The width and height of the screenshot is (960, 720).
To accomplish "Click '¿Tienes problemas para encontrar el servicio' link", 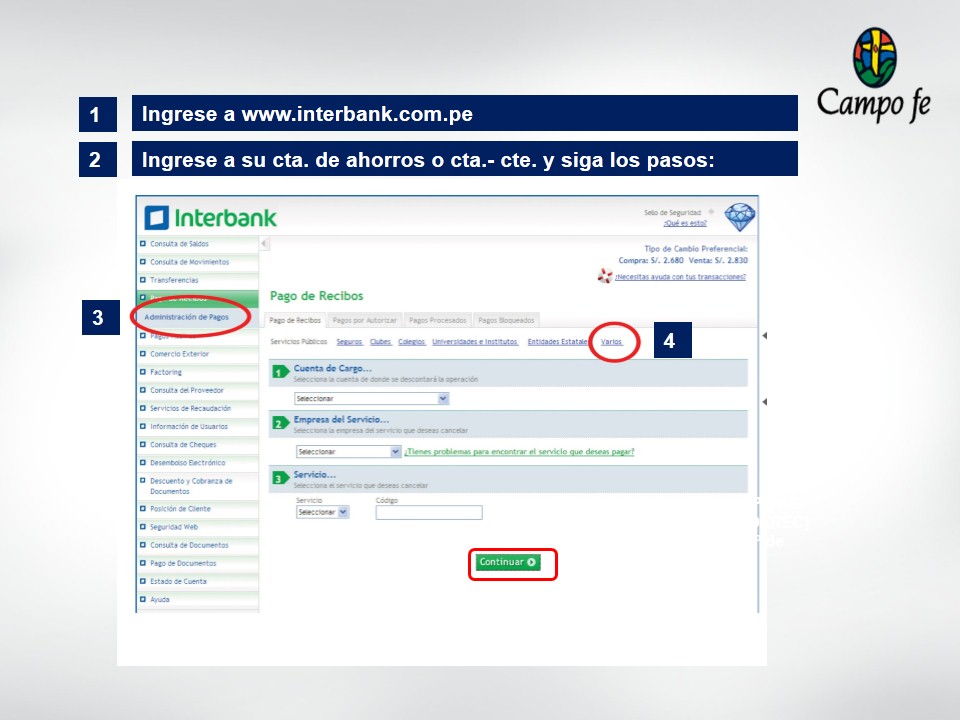I will (519, 452).
